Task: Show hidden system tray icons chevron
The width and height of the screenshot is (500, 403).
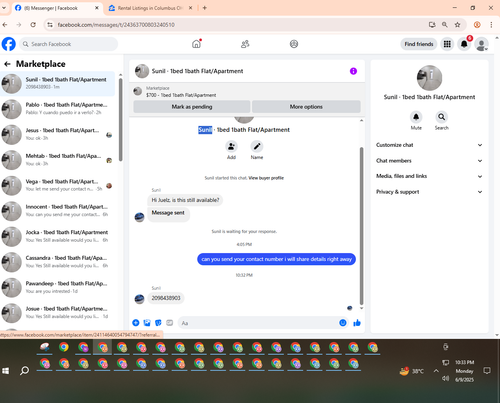Action: 436,371
